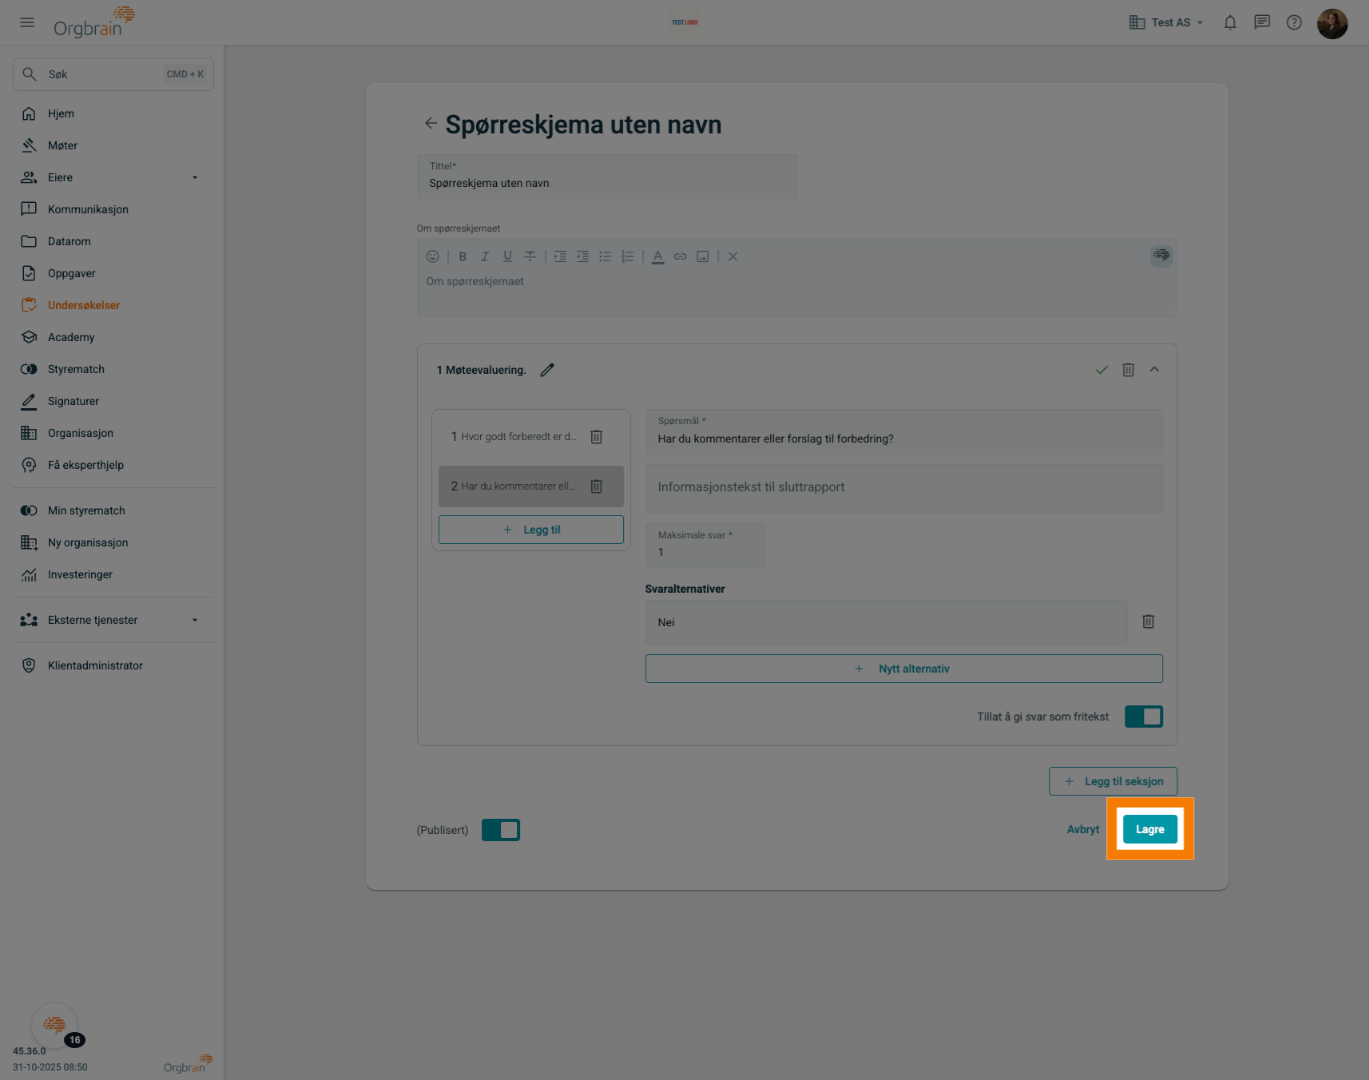Open the chat messages icon in top bar
The height and width of the screenshot is (1080, 1369).
point(1262,22)
